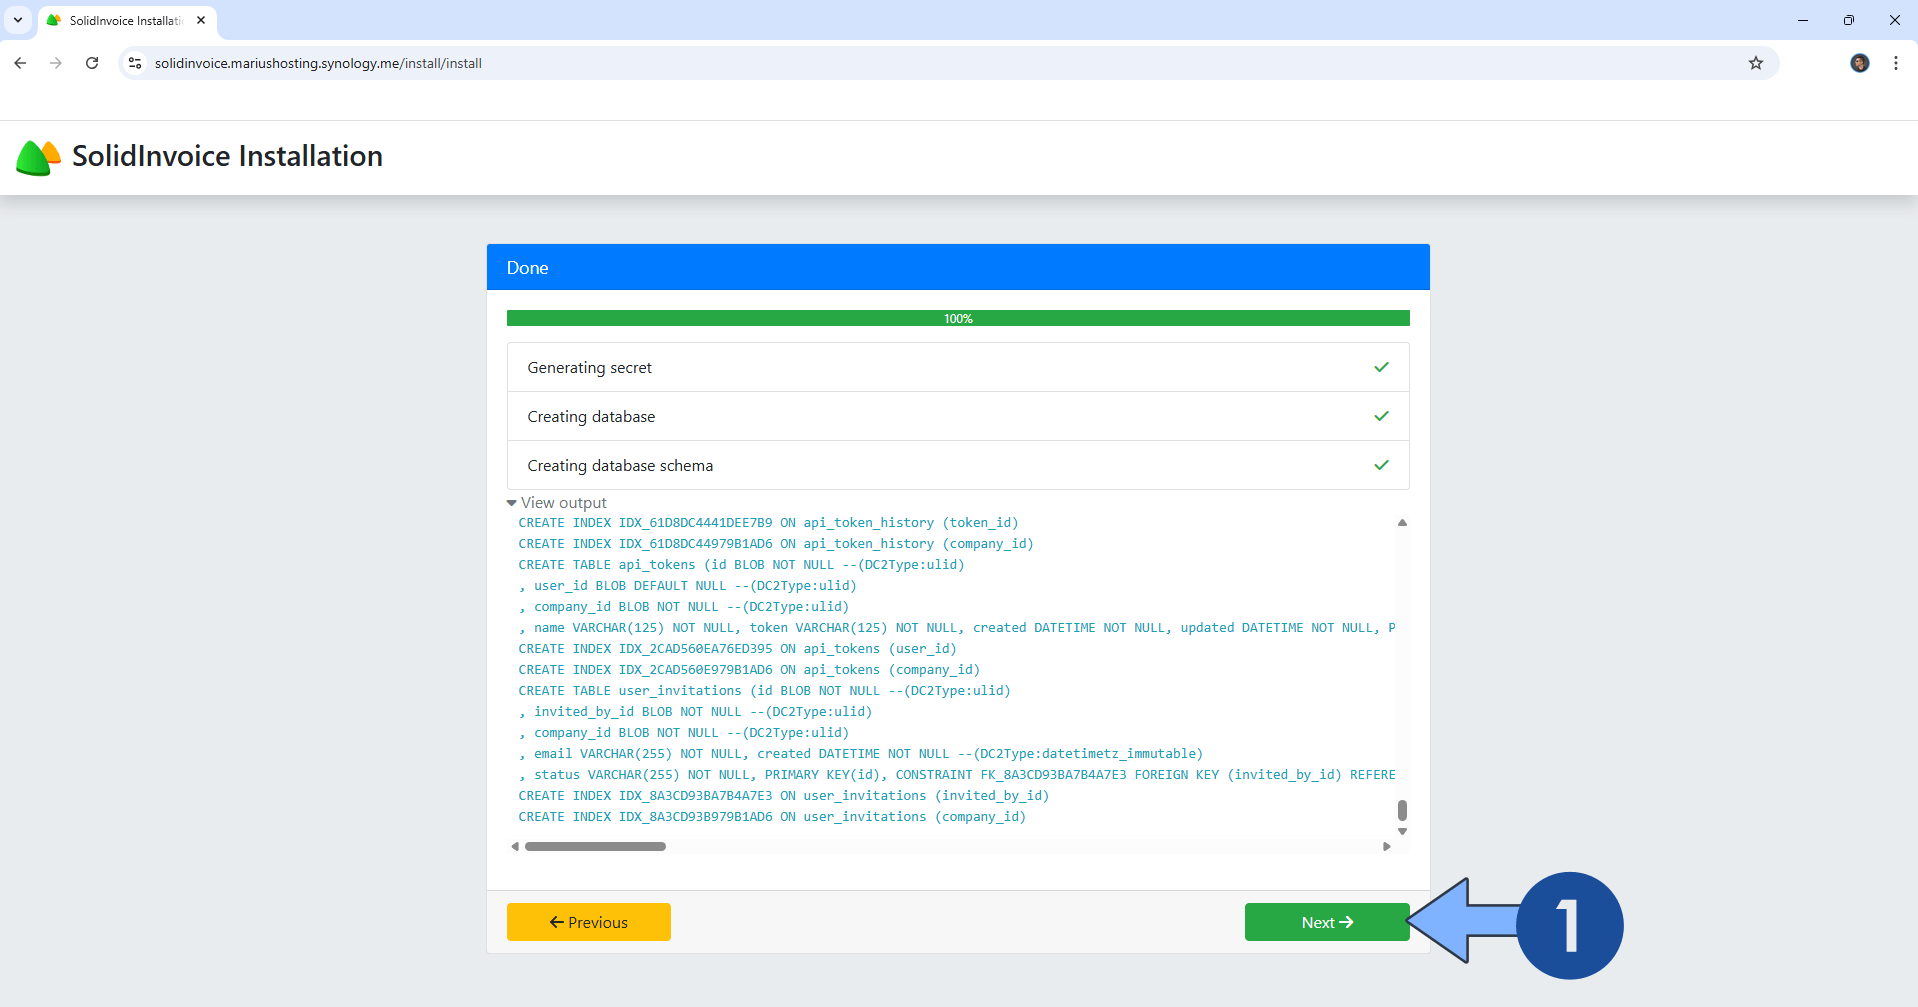The height and width of the screenshot is (1007, 1918).
Task: Click the vertical scrollbar thumb in output
Action: coord(1402,810)
